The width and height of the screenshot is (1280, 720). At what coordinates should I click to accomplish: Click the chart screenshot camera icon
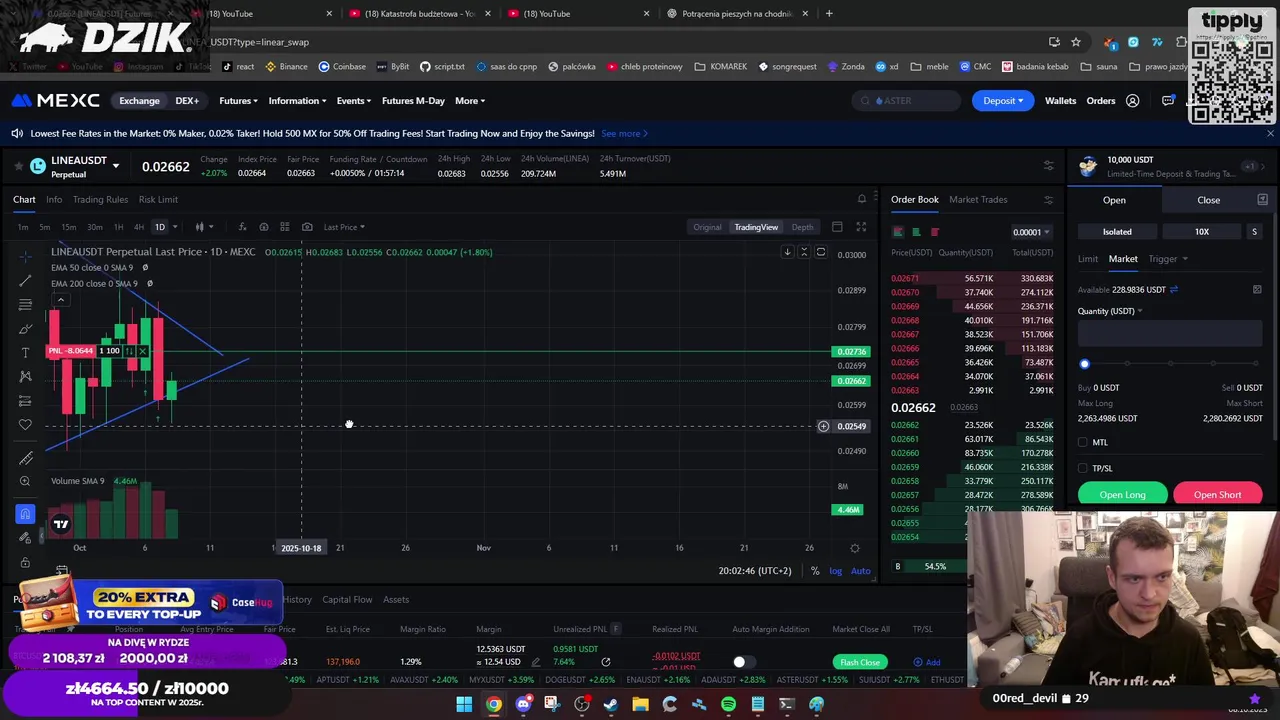307,227
